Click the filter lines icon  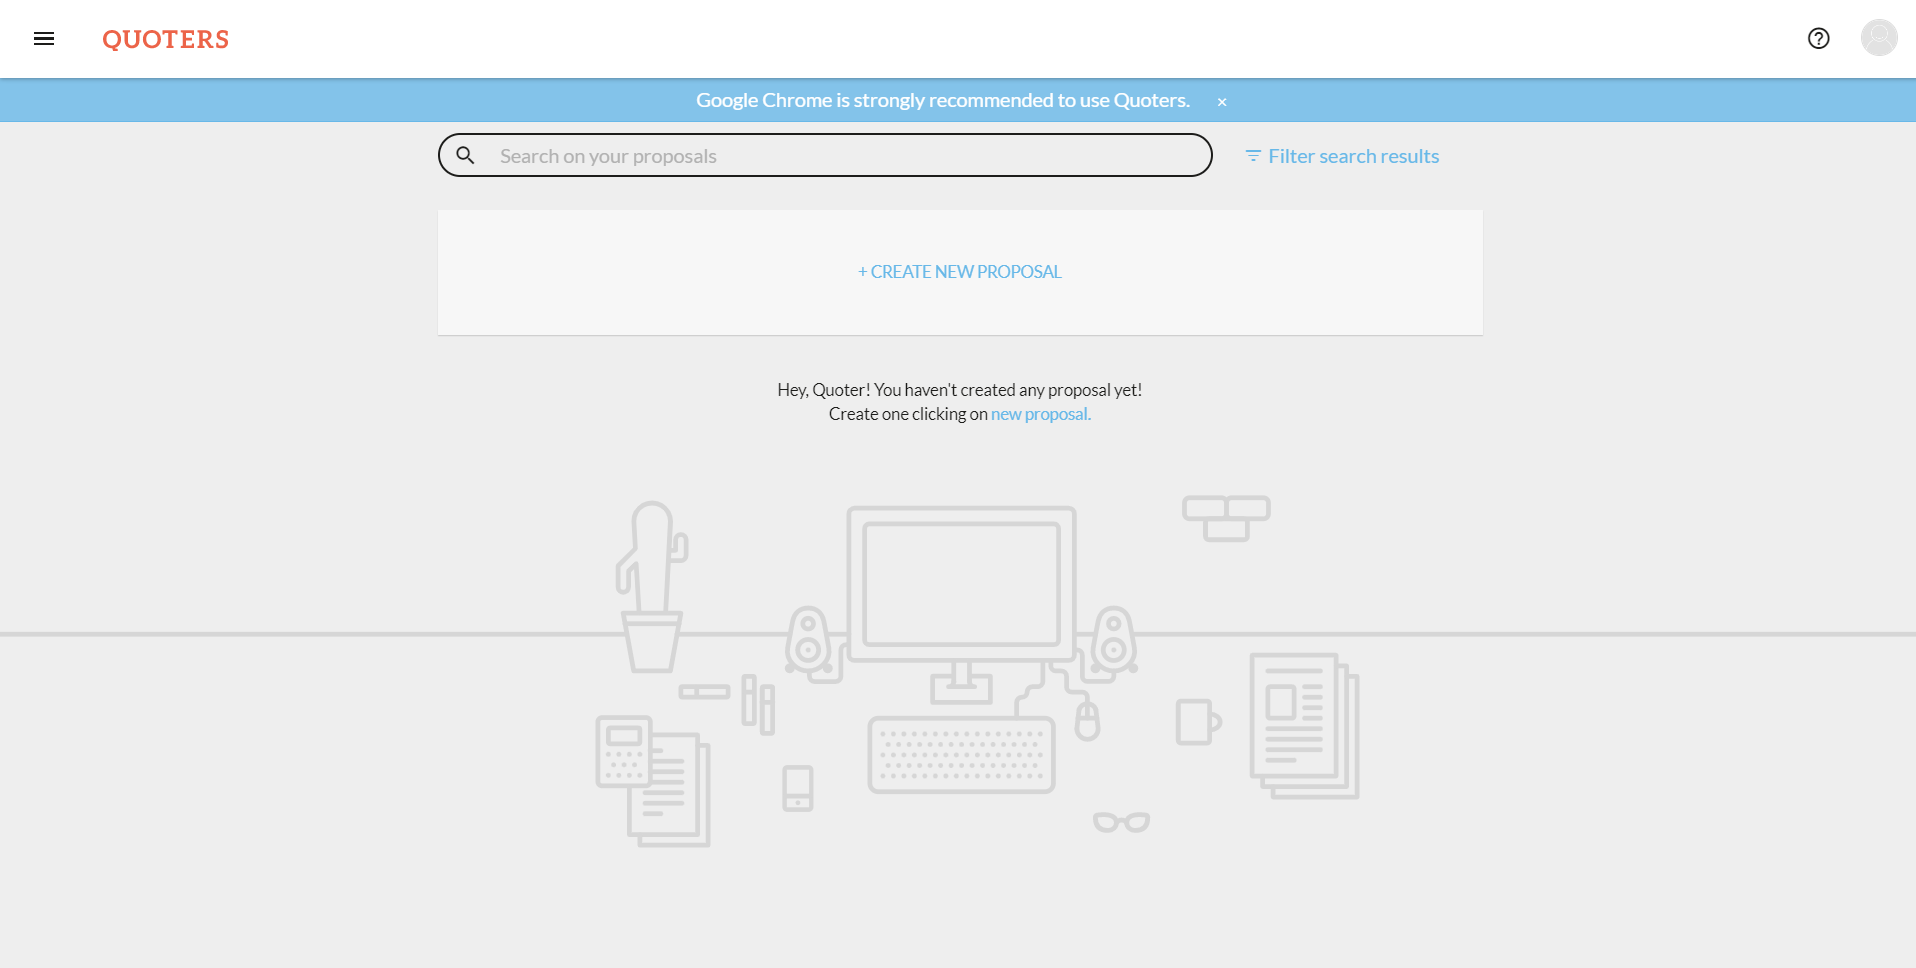tap(1252, 156)
